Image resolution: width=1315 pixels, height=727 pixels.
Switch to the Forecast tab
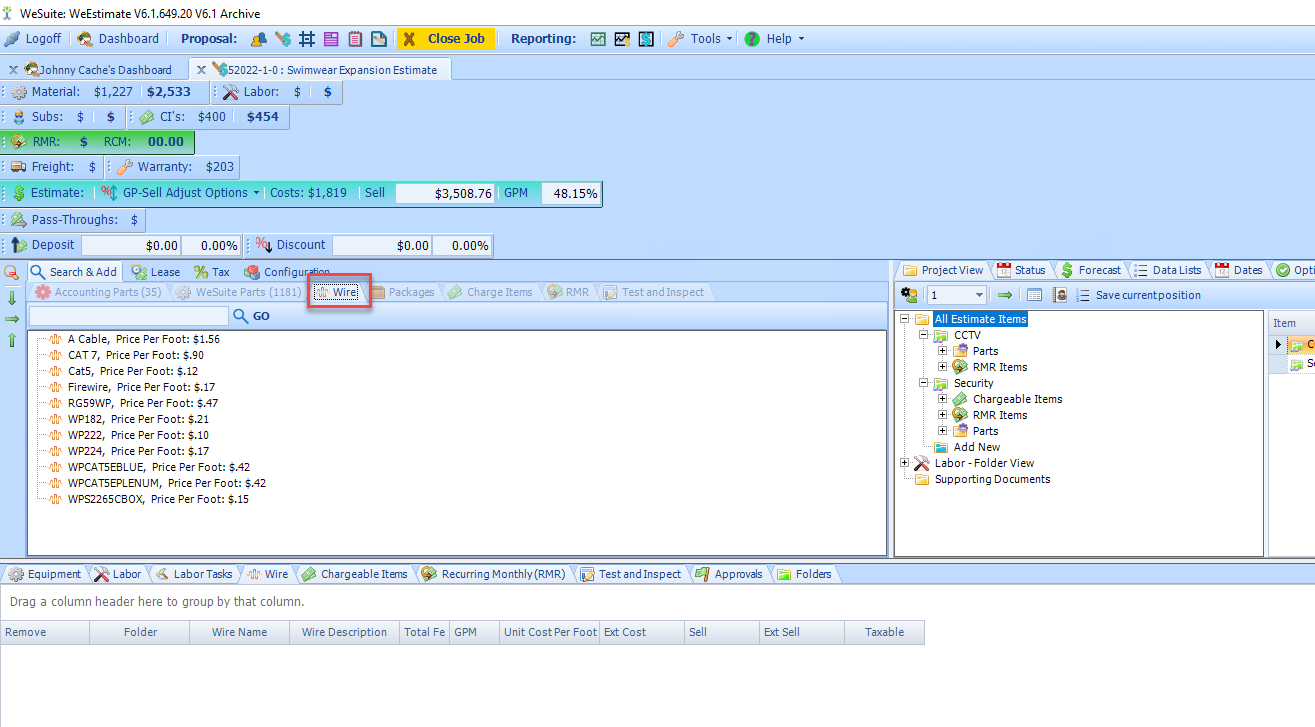tap(1091, 270)
